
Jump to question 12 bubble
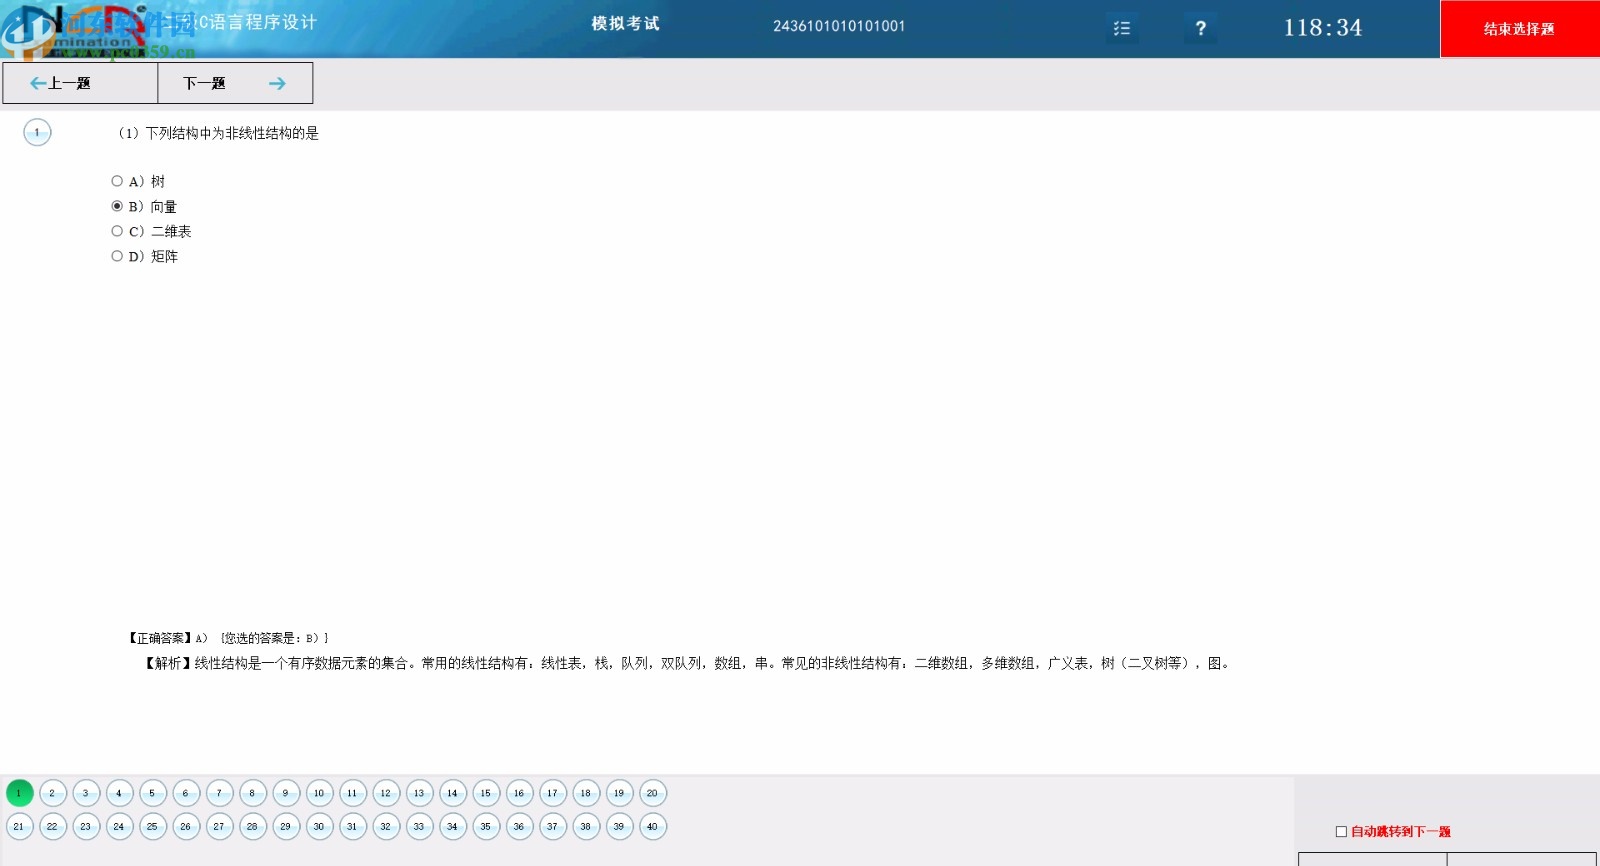[x=386, y=793]
